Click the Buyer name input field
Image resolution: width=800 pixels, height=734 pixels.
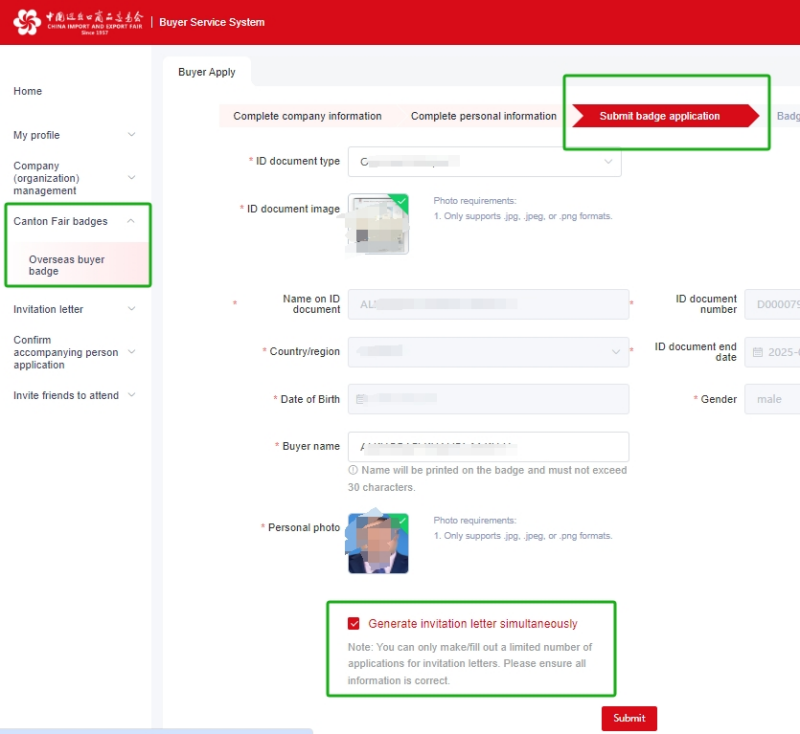pos(488,447)
